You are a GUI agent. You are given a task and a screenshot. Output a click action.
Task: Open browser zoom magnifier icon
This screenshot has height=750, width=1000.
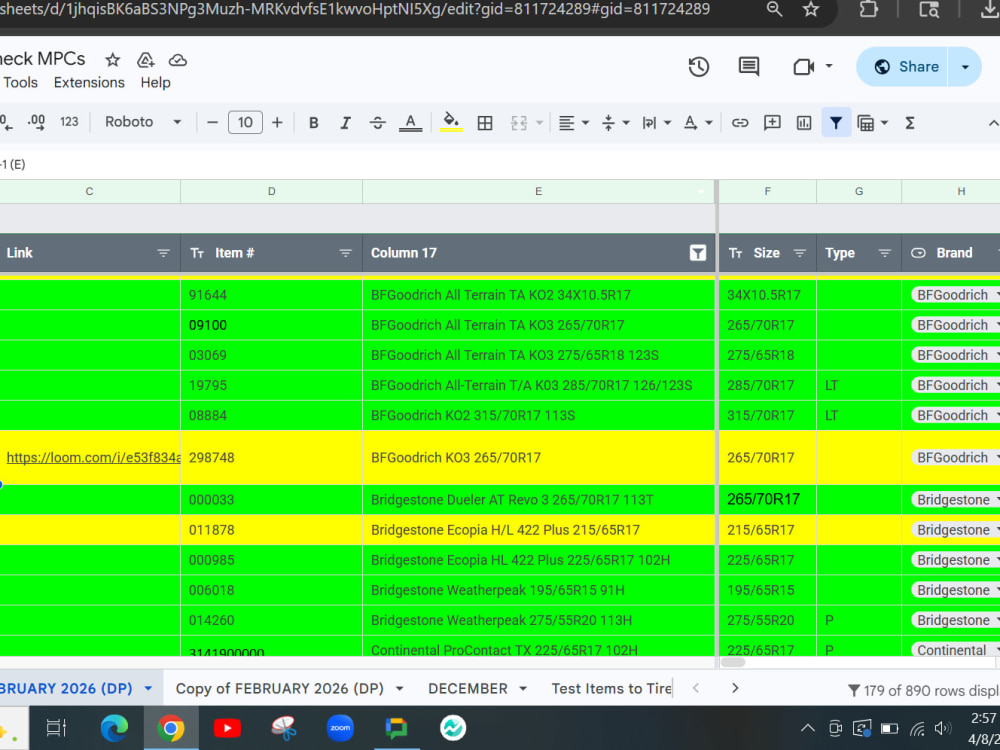774,9
